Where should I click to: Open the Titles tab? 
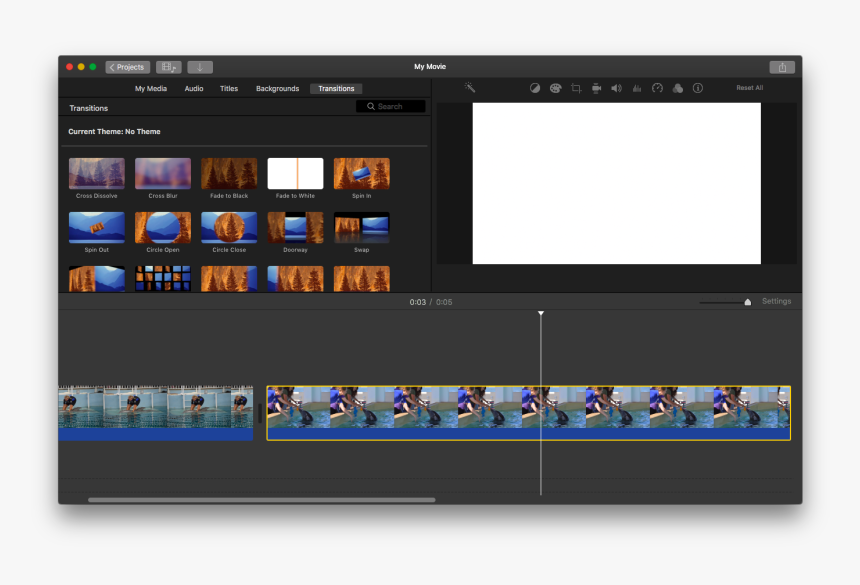tap(229, 88)
